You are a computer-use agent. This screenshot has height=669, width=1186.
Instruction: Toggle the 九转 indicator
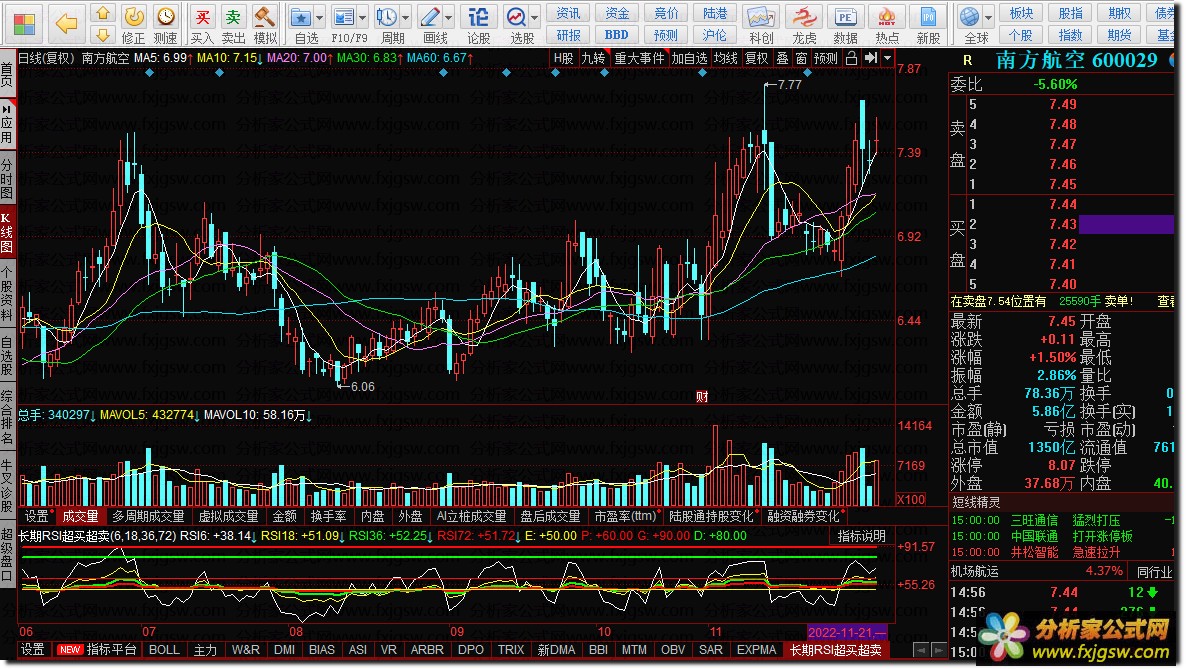click(593, 58)
